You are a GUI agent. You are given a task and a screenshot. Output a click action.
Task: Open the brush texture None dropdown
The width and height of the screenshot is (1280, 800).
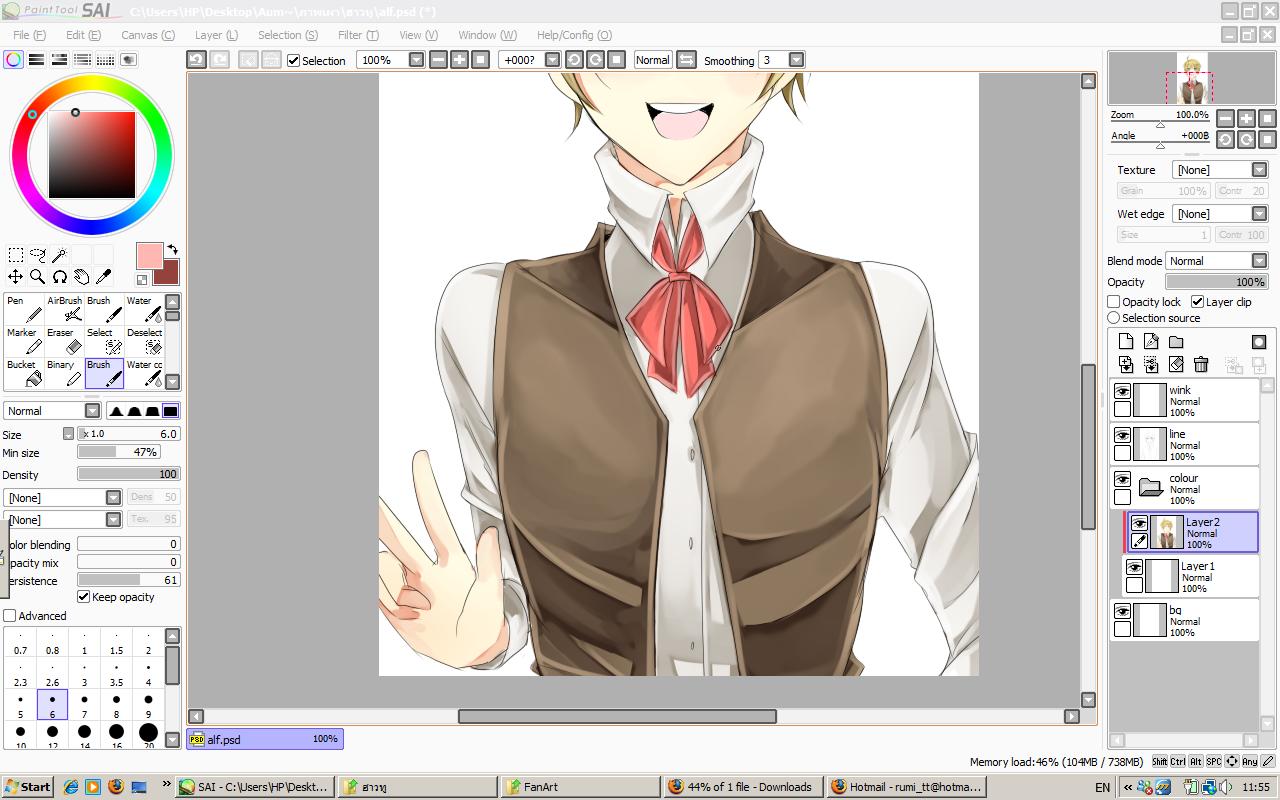point(114,519)
